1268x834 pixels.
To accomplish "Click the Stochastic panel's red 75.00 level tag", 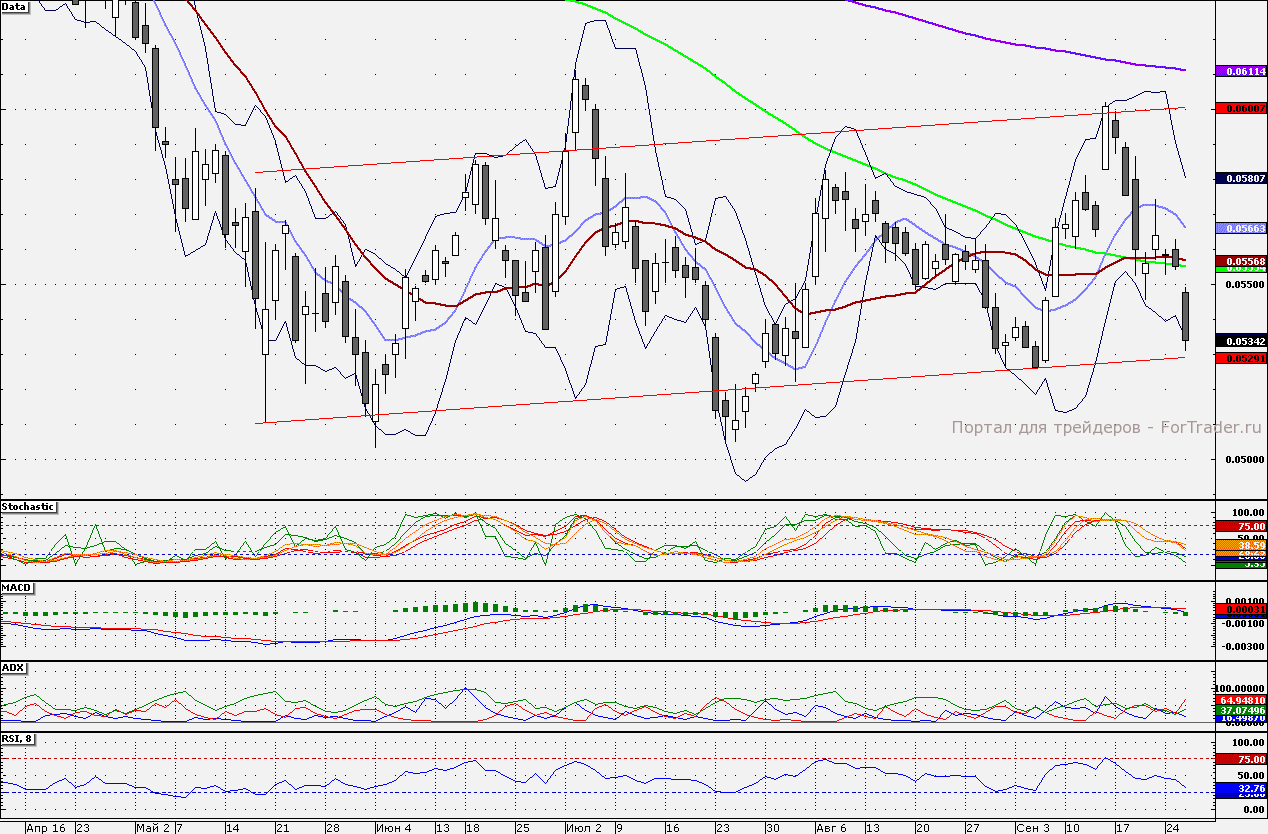I will pyautogui.click(x=1241, y=526).
